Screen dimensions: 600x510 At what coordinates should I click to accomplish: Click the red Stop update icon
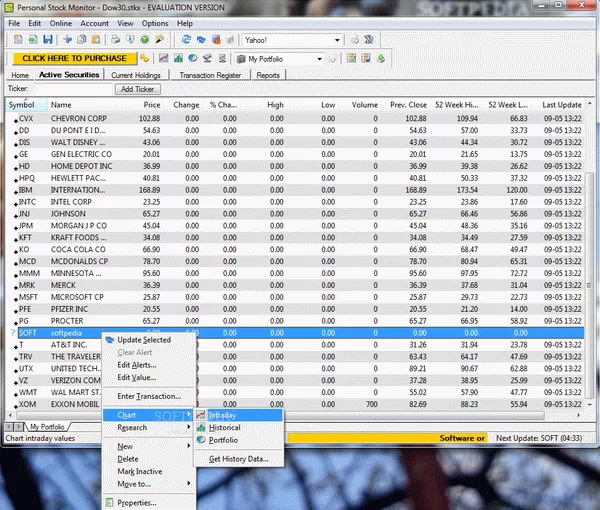click(216, 39)
